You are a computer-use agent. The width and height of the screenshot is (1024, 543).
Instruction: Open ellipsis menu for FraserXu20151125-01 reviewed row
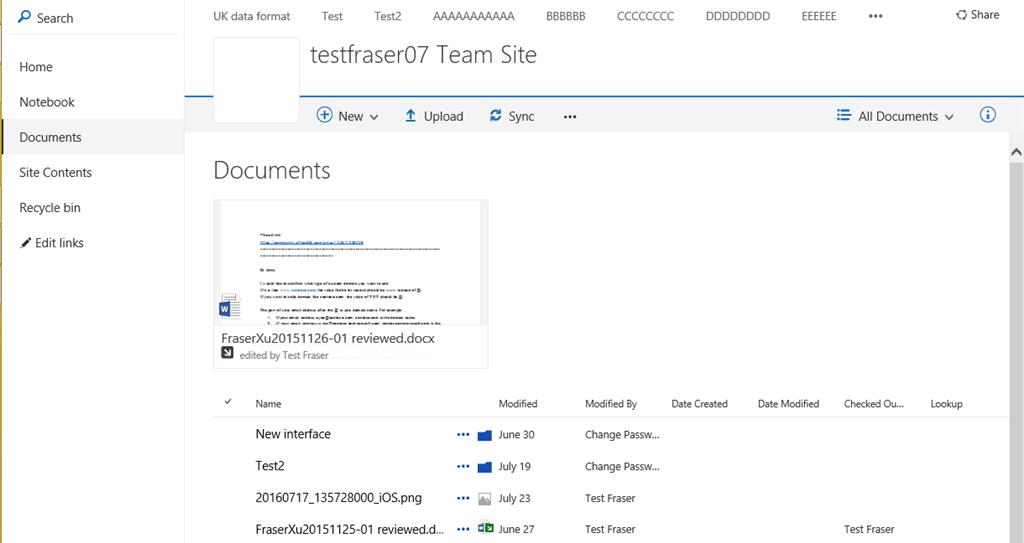pos(463,529)
